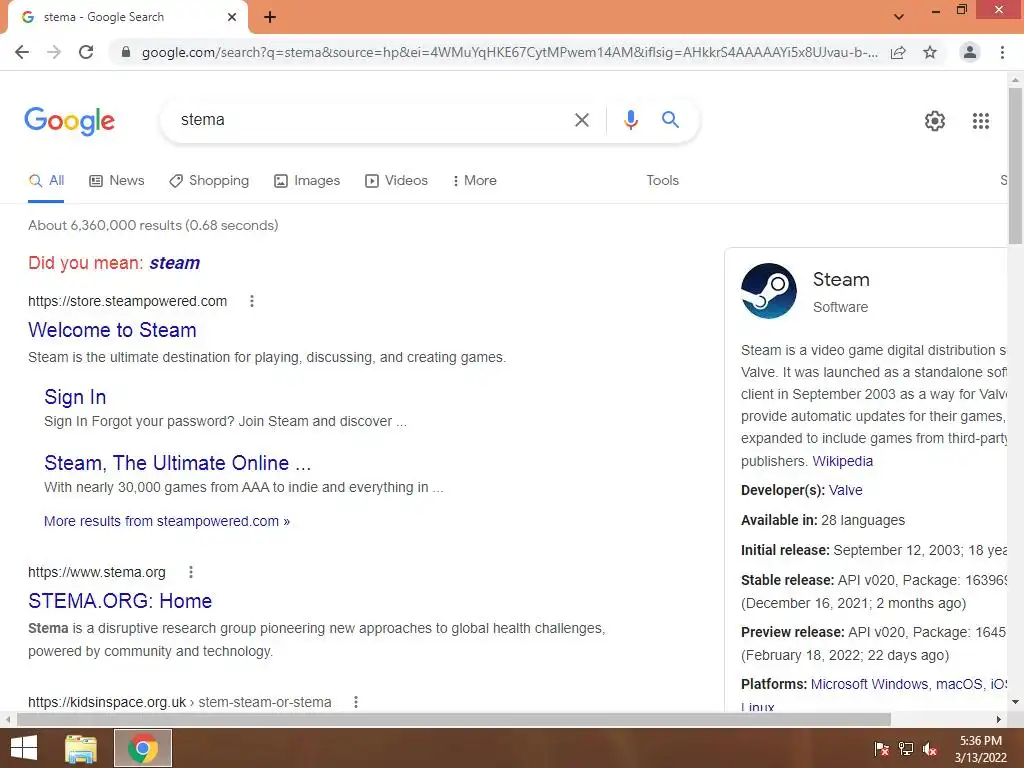Reload the current page
This screenshot has width=1024, height=768.
(x=86, y=52)
